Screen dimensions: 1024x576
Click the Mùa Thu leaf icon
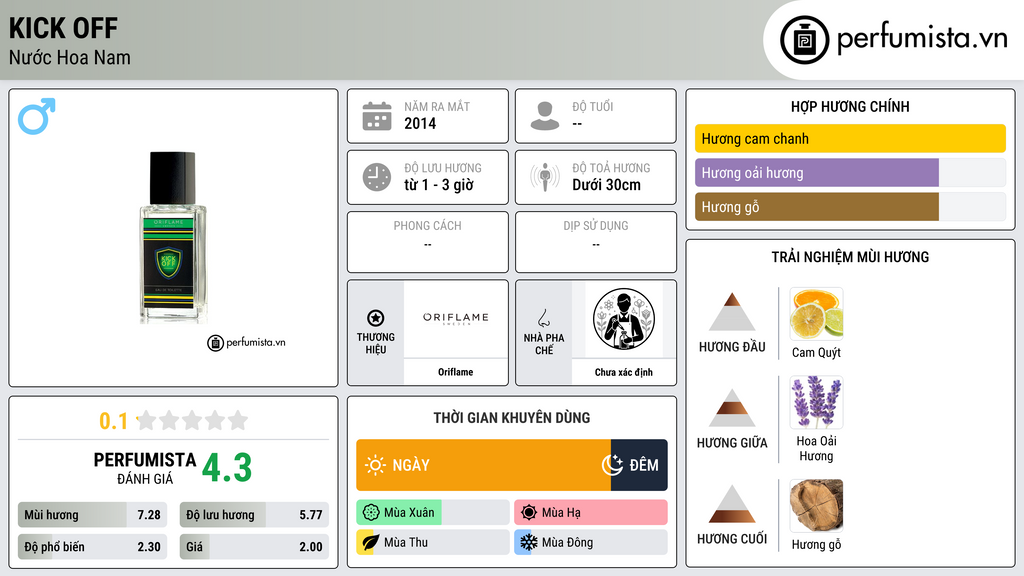[x=370, y=542]
